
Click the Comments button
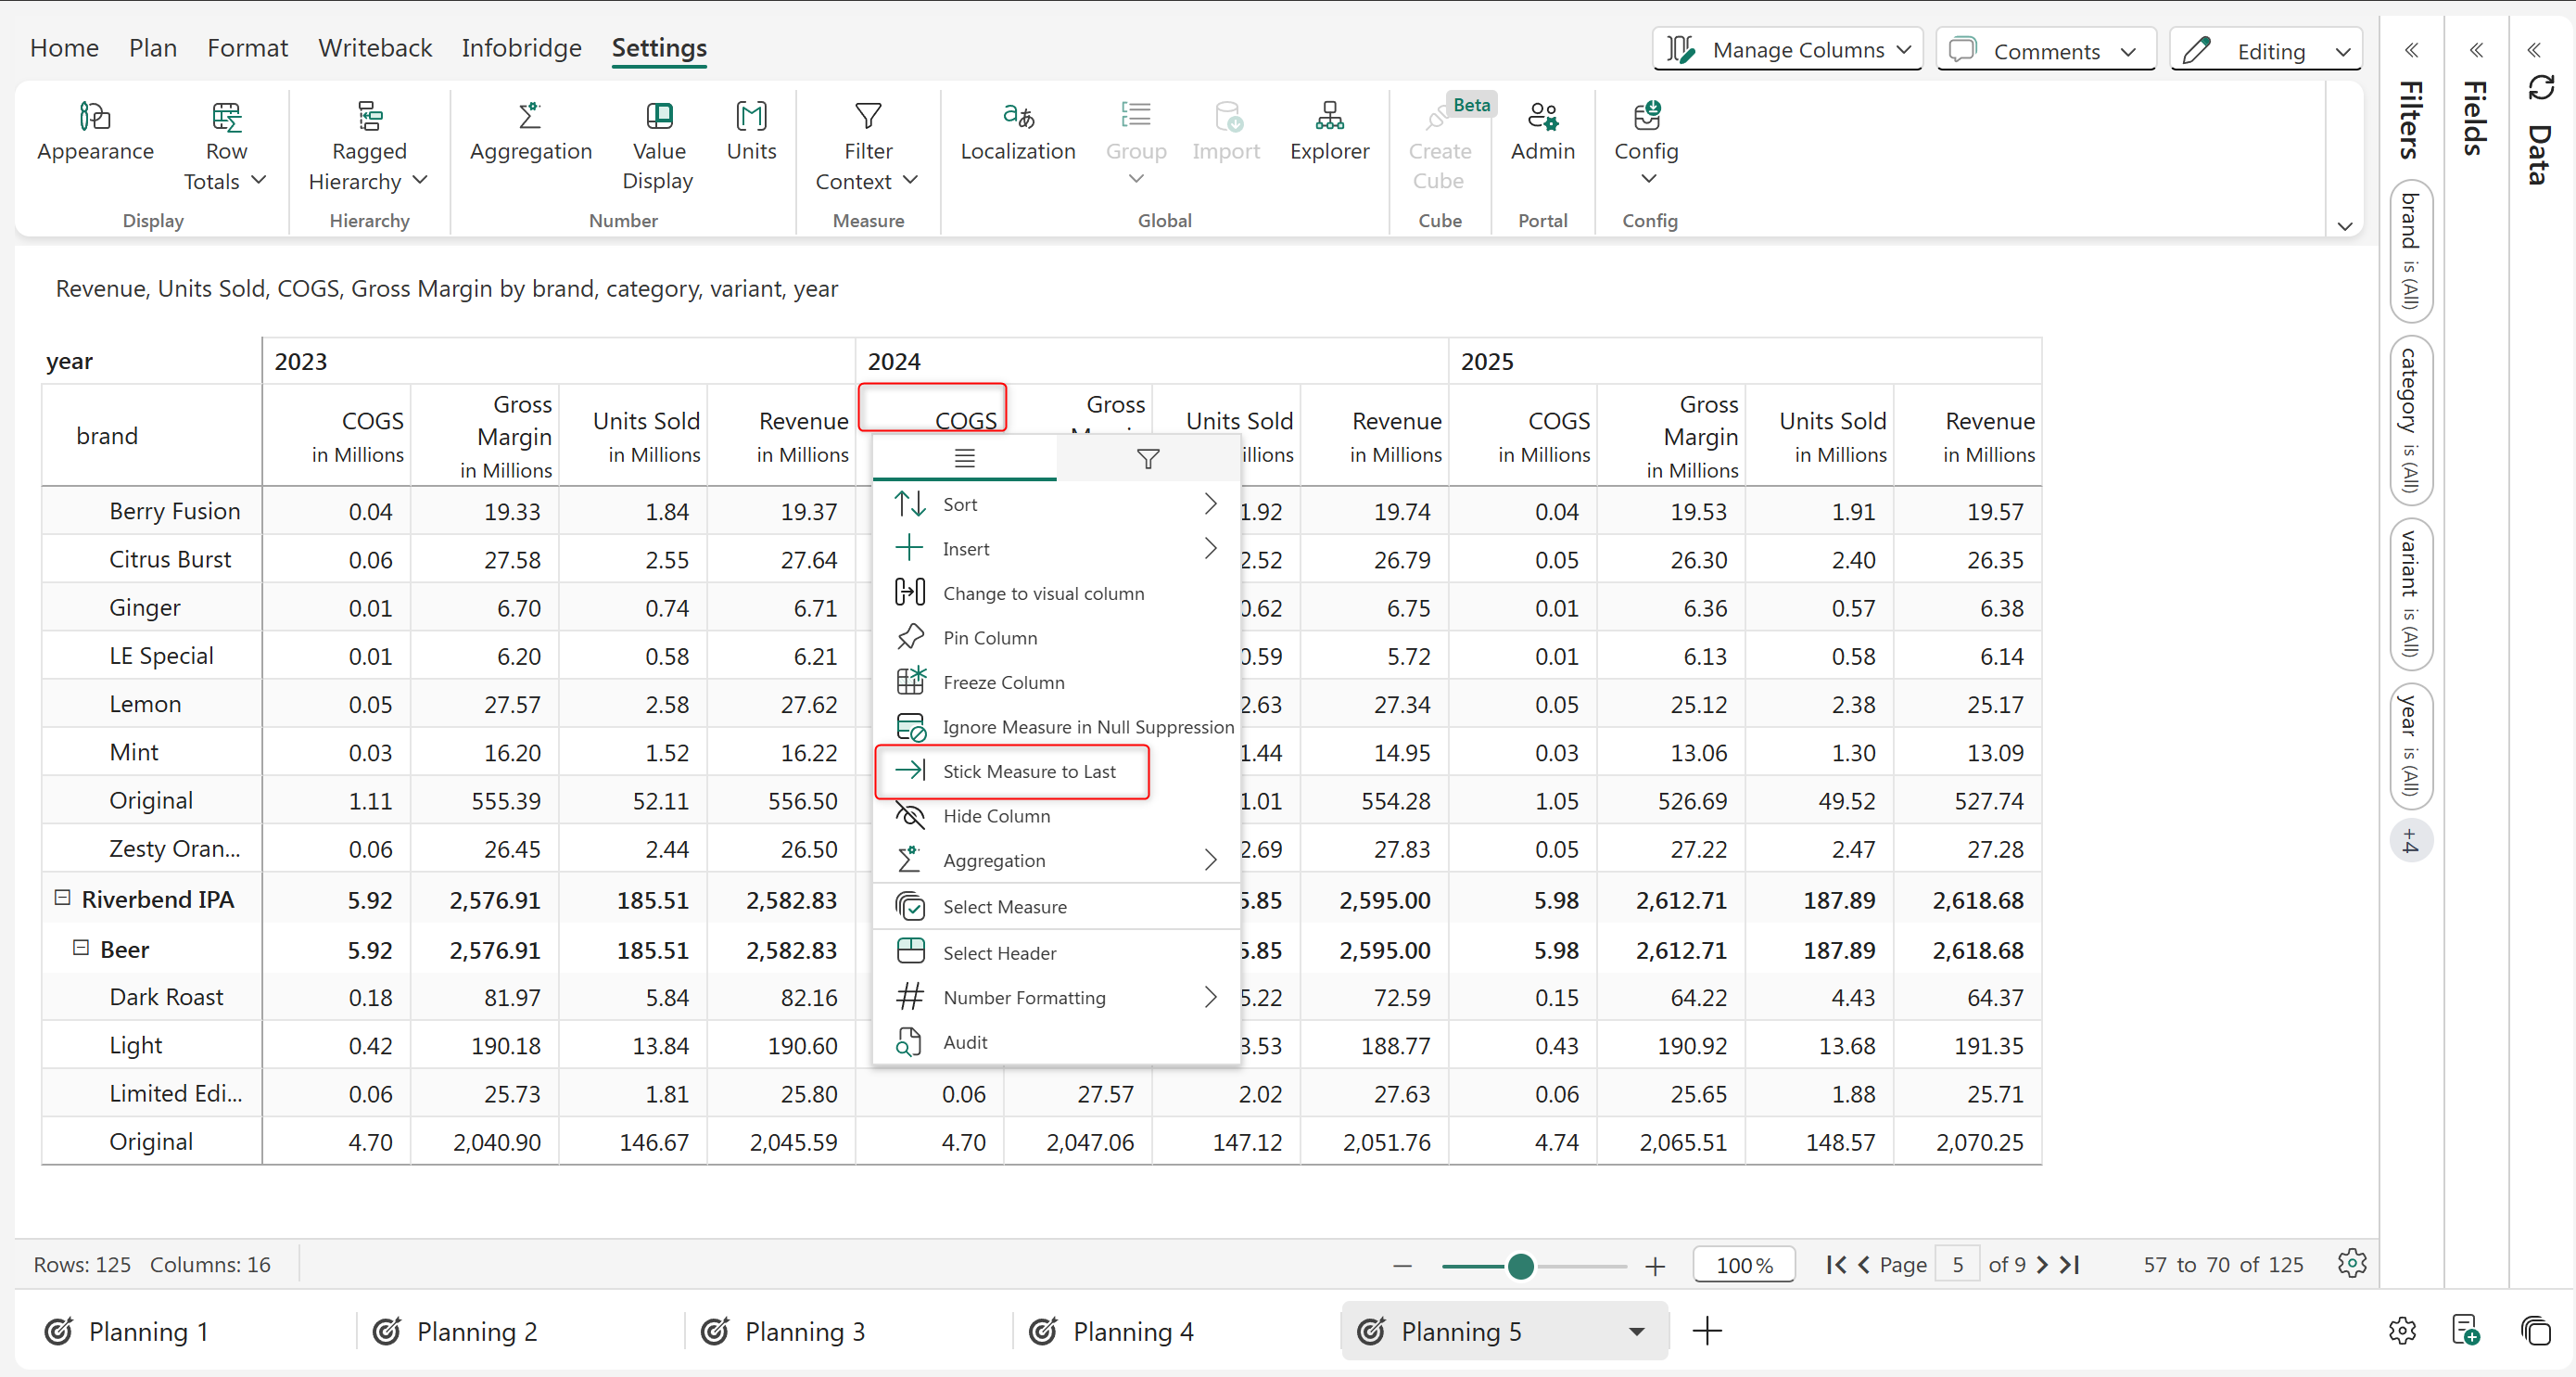[x=2045, y=50]
